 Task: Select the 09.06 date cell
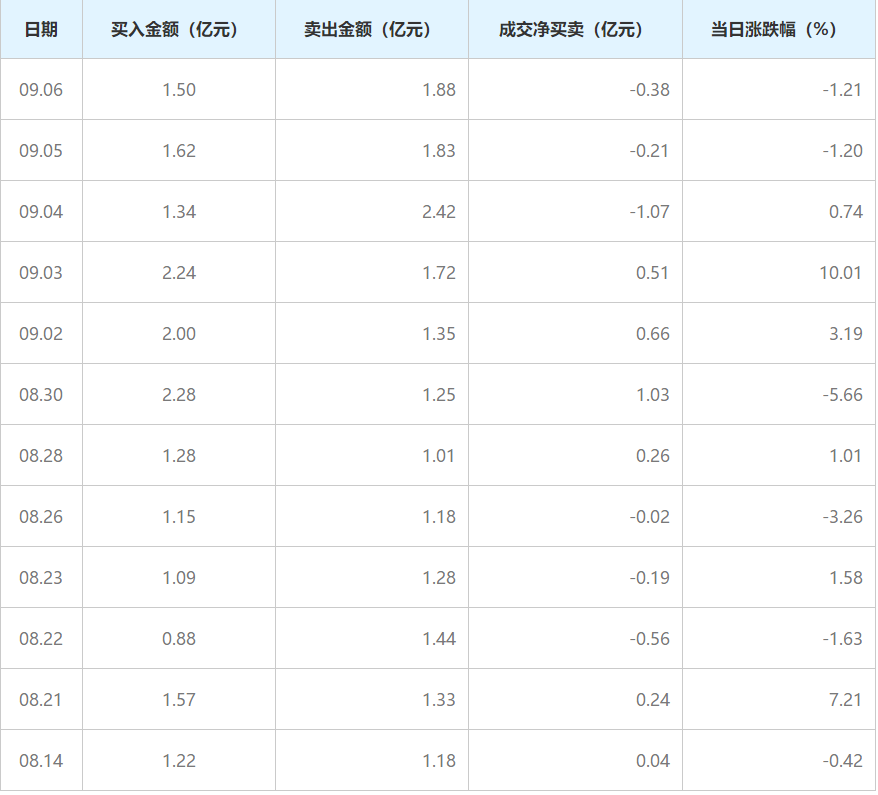click(41, 90)
